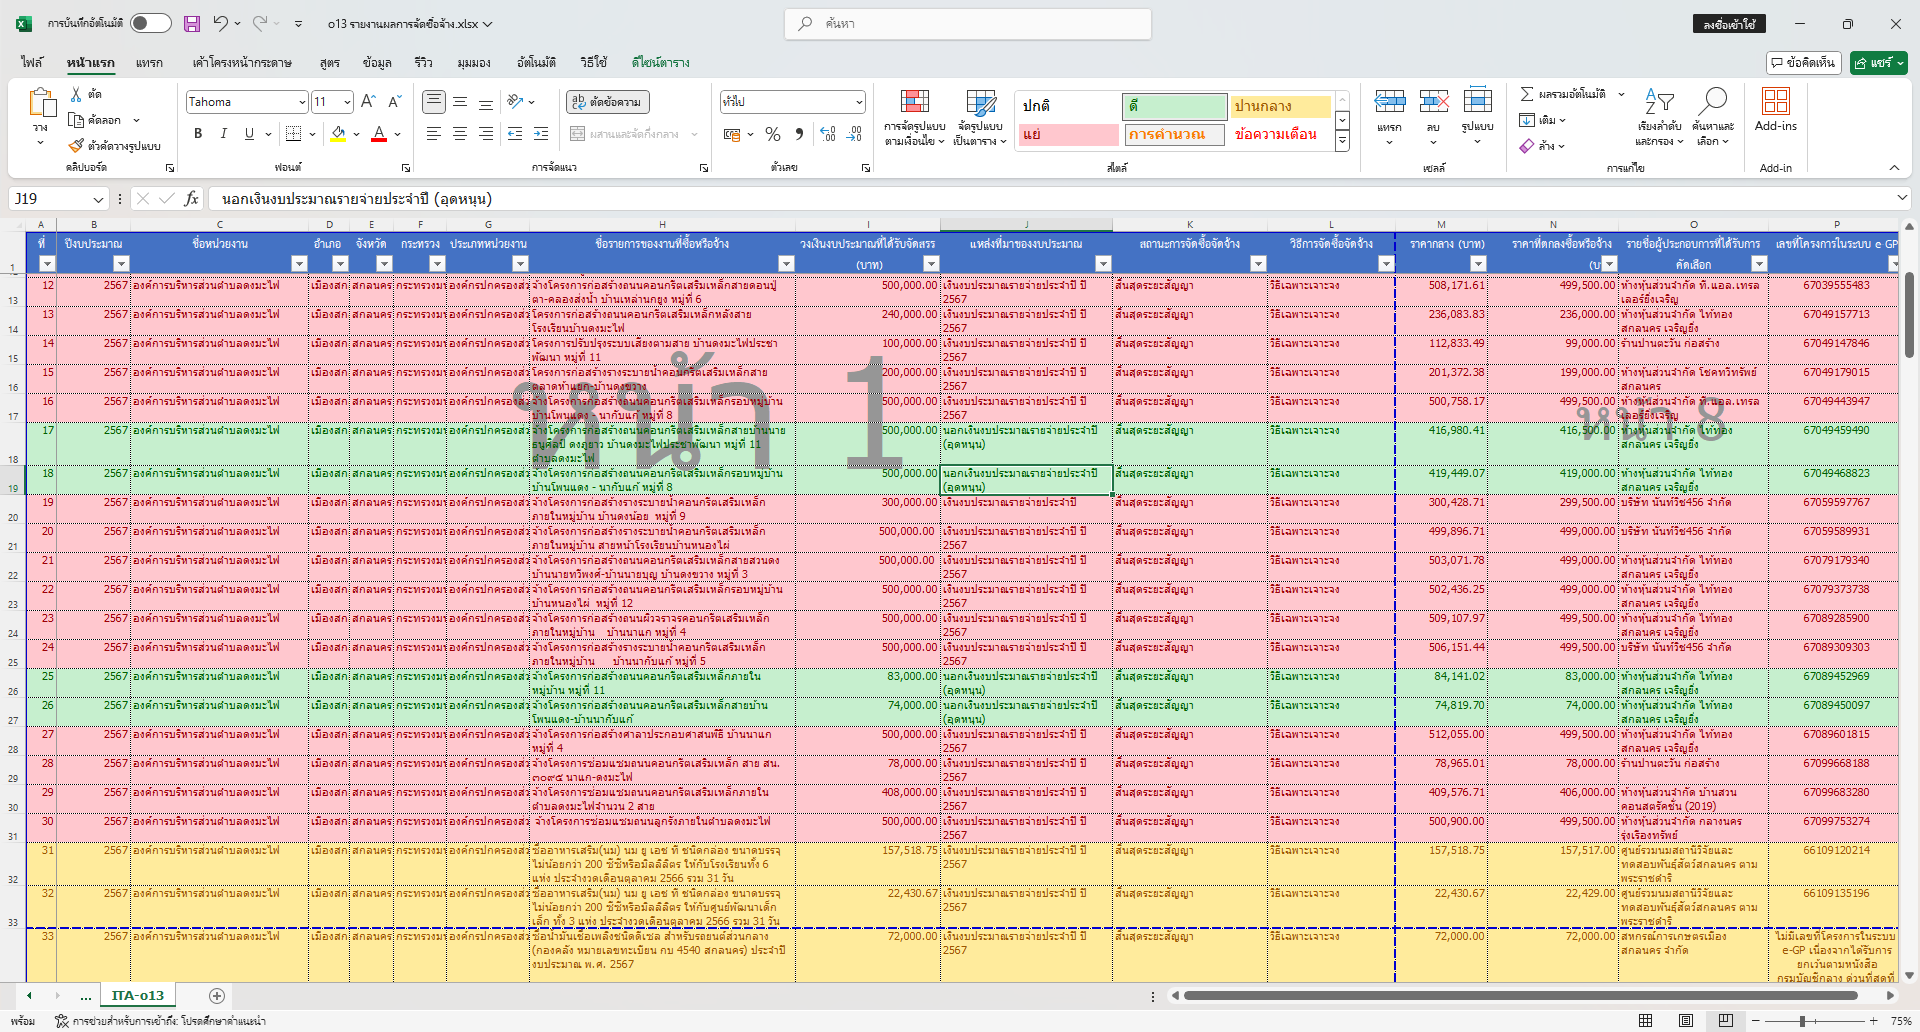The height and width of the screenshot is (1032, 1920).
Task: Click the Increase Font Size icon
Action: pyautogui.click(x=368, y=102)
